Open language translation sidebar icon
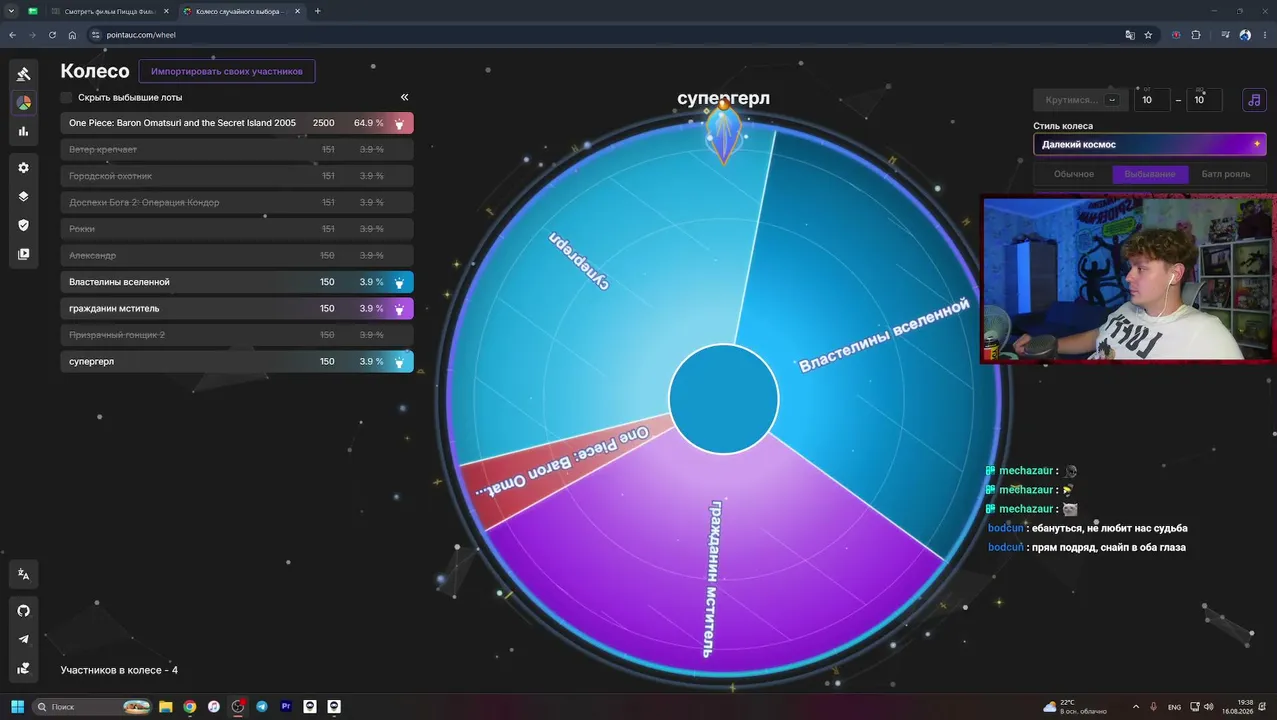The height and width of the screenshot is (720, 1277). pyautogui.click(x=23, y=574)
